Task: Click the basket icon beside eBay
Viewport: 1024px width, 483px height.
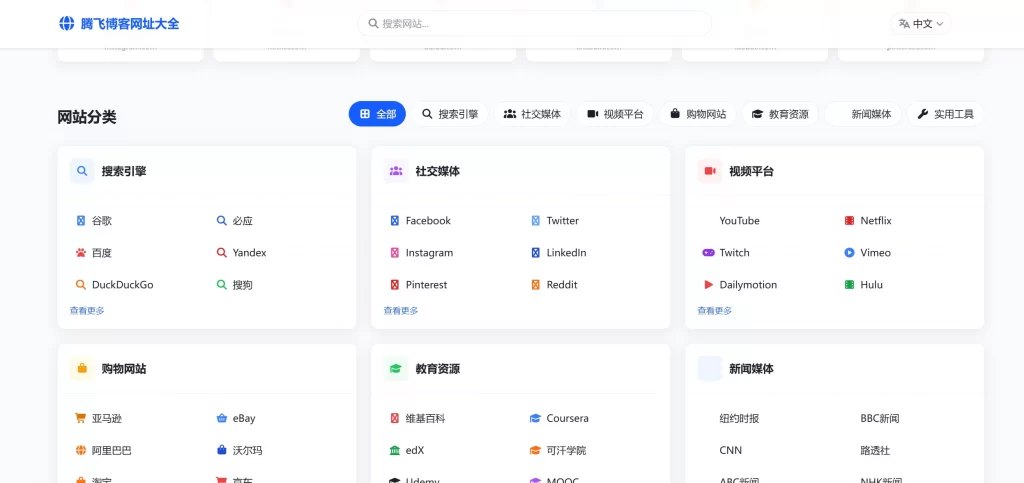Action: click(x=221, y=418)
